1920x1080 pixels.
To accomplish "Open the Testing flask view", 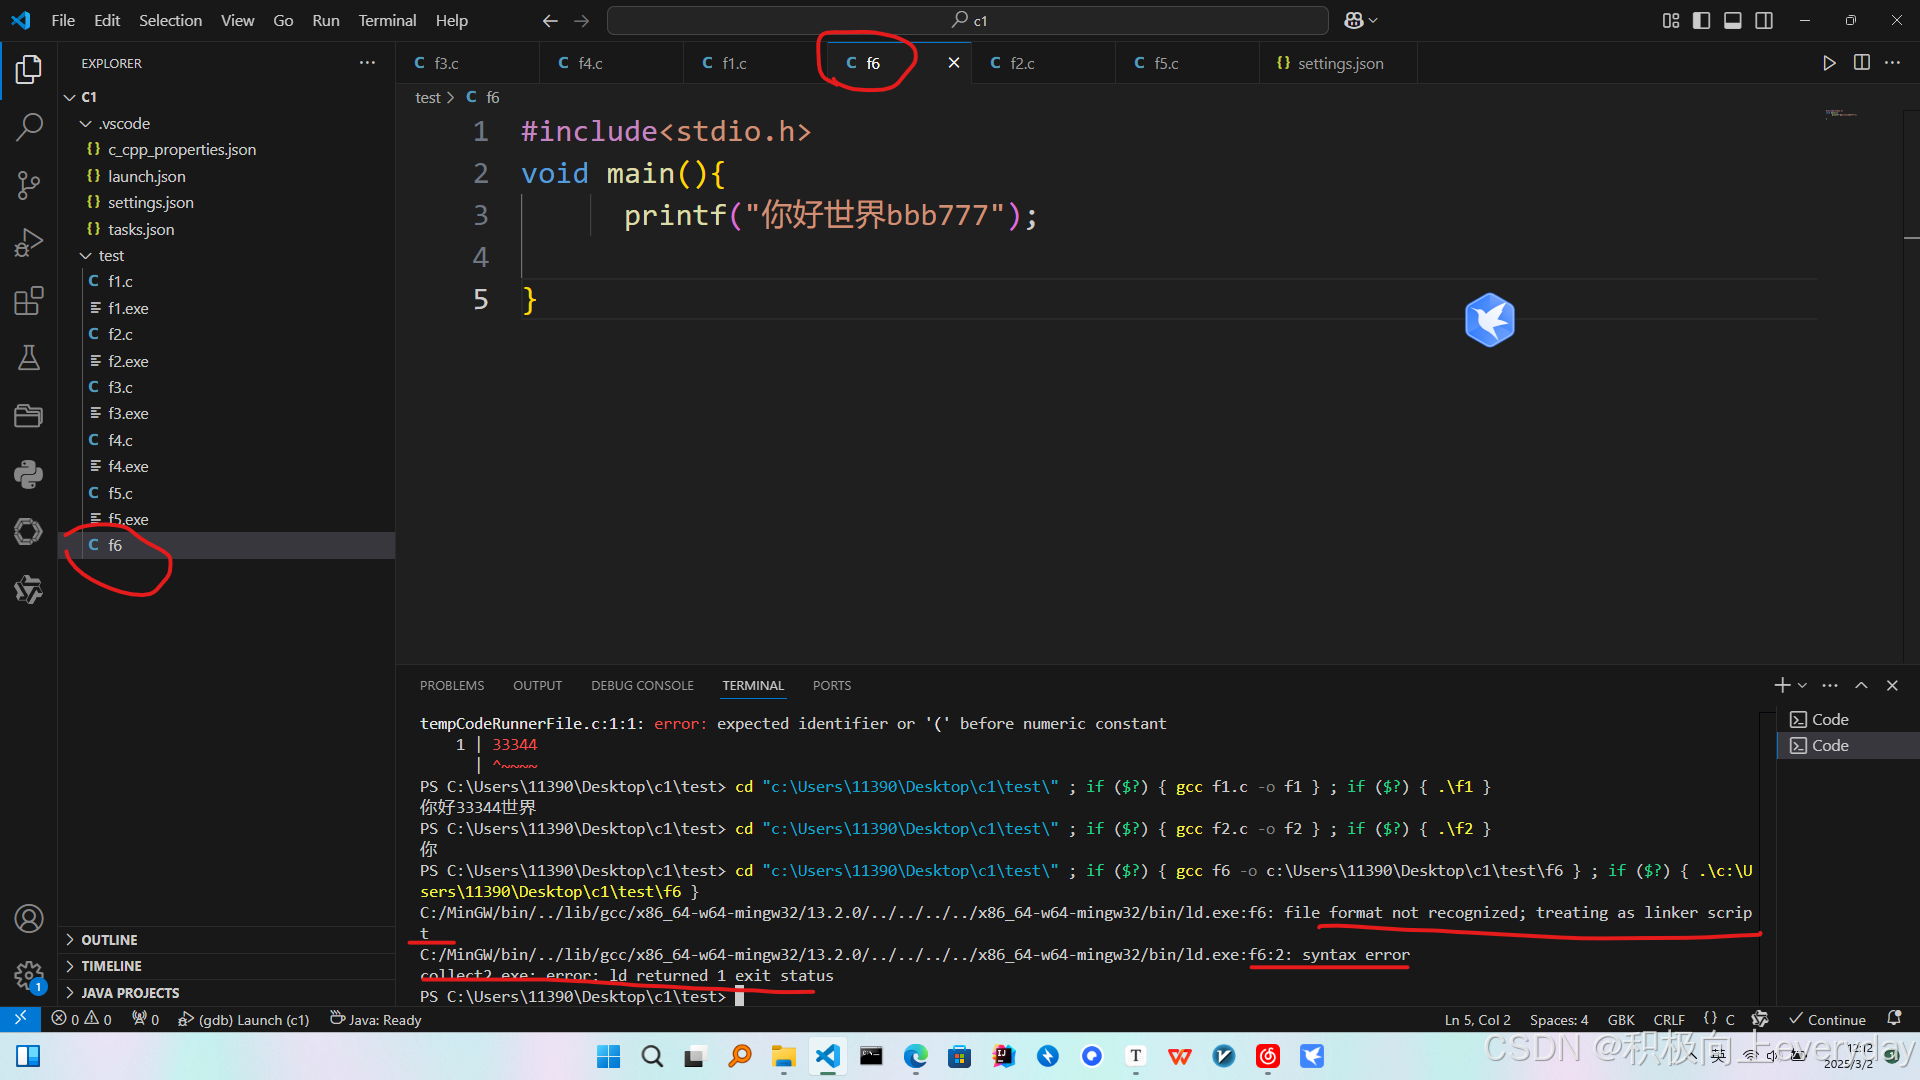I will point(29,358).
